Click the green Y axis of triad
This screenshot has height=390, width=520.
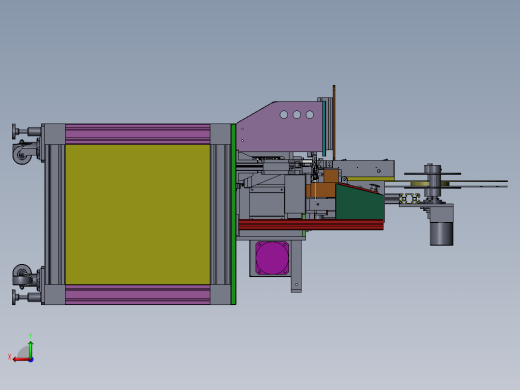click(30, 349)
